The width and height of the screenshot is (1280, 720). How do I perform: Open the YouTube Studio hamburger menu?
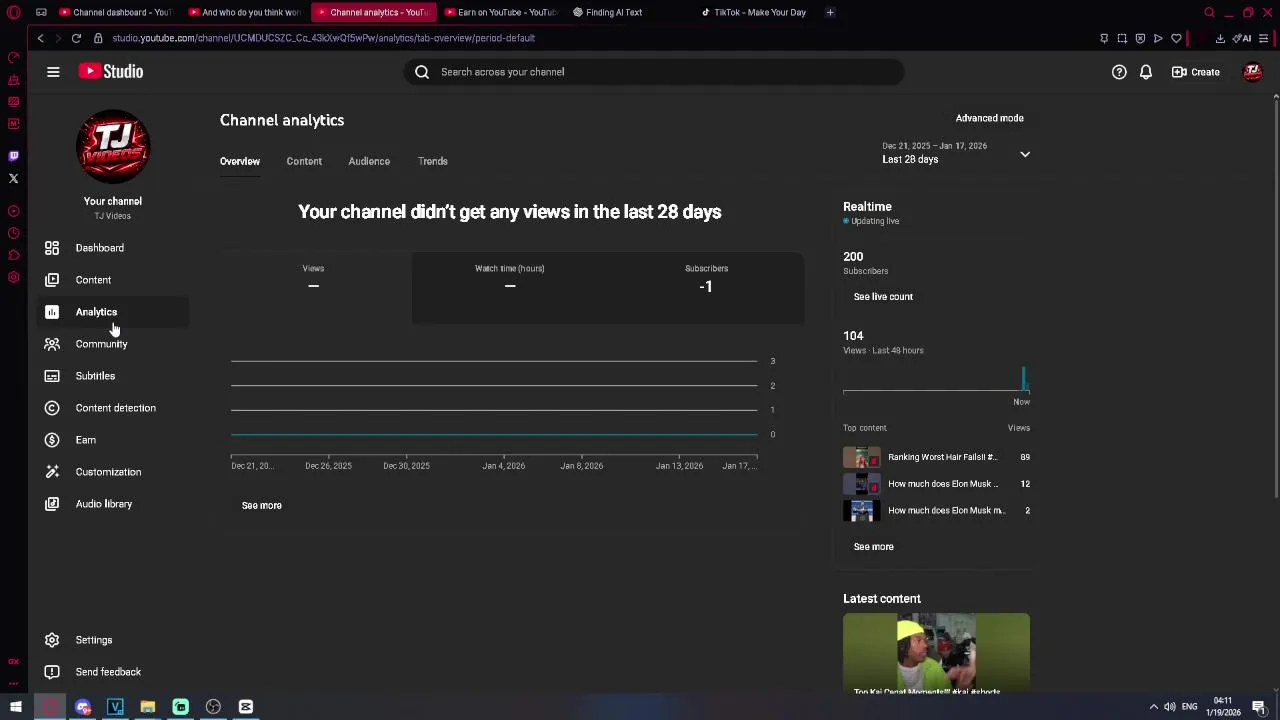tap(53, 72)
